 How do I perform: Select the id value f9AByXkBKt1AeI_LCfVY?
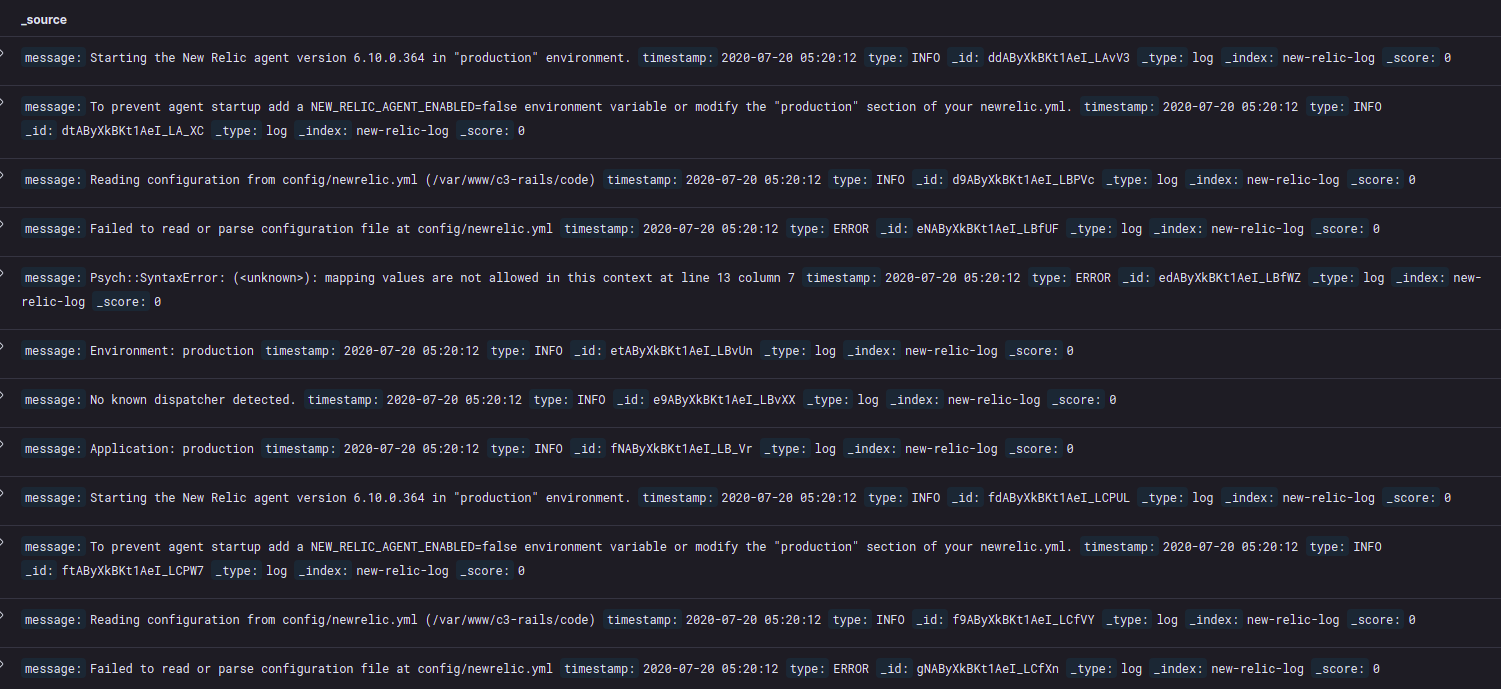[x=1023, y=620]
